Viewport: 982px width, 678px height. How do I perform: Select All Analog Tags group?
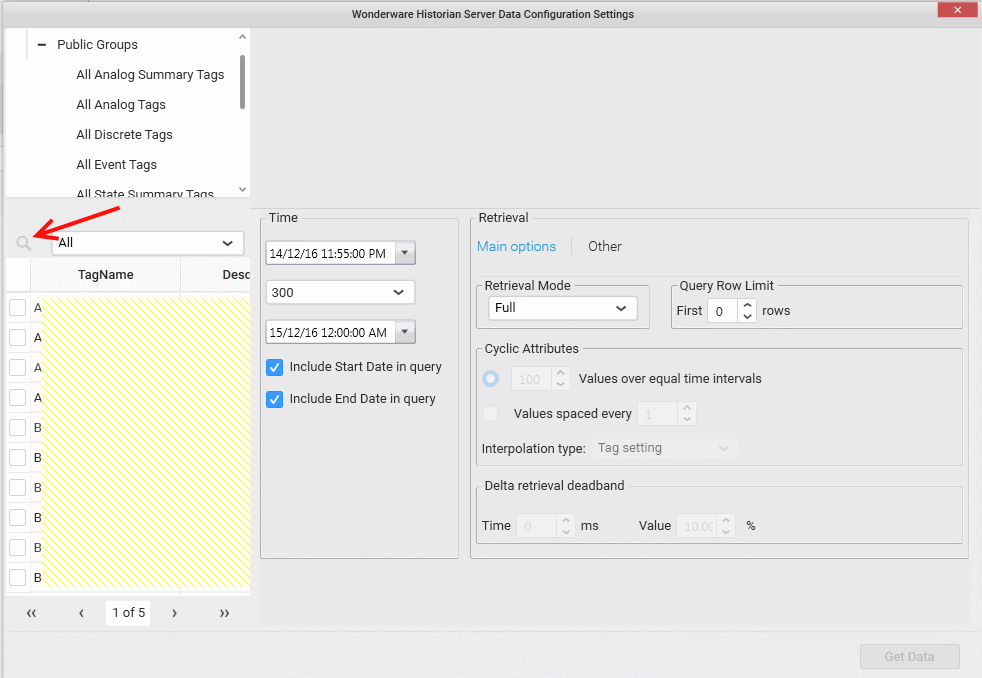tap(121, 105)
